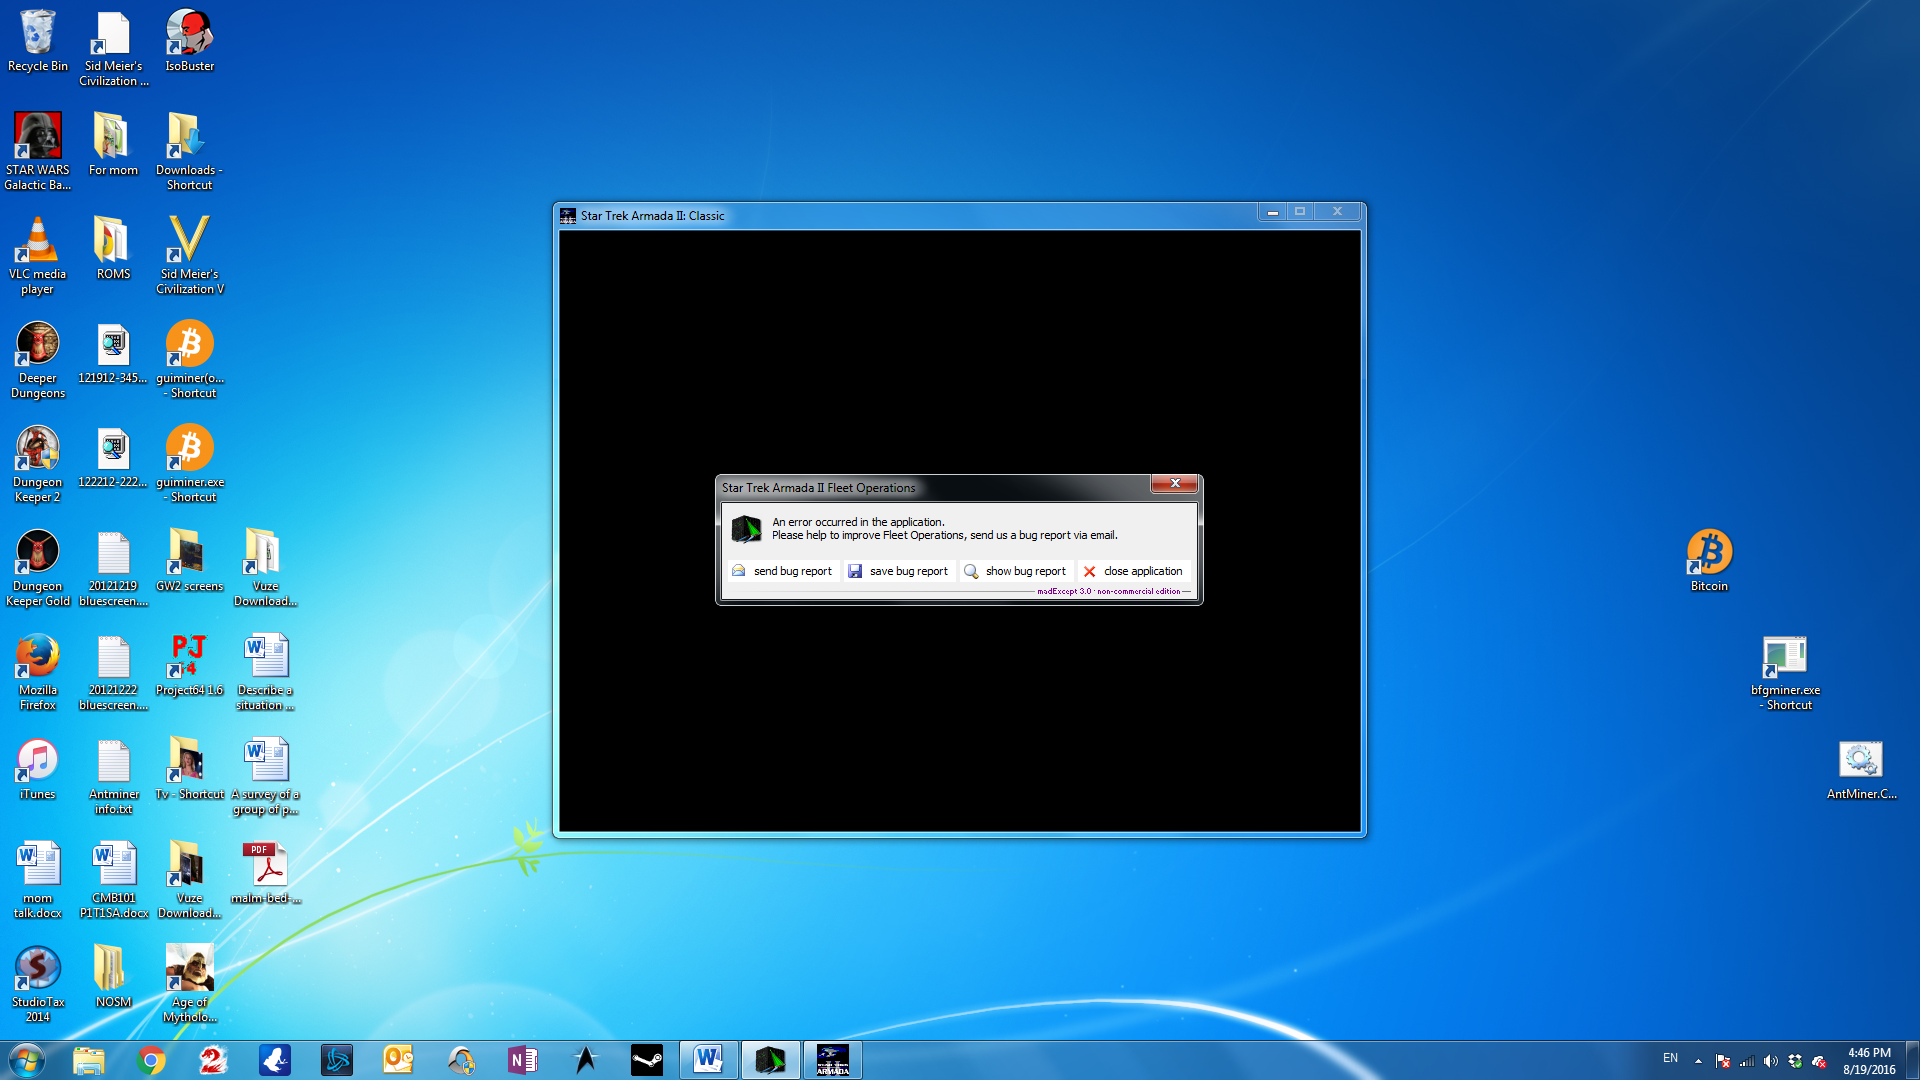Select the AntMiner.C... desktop icon
The image size is (1920, 1080).
[1861, 768]
